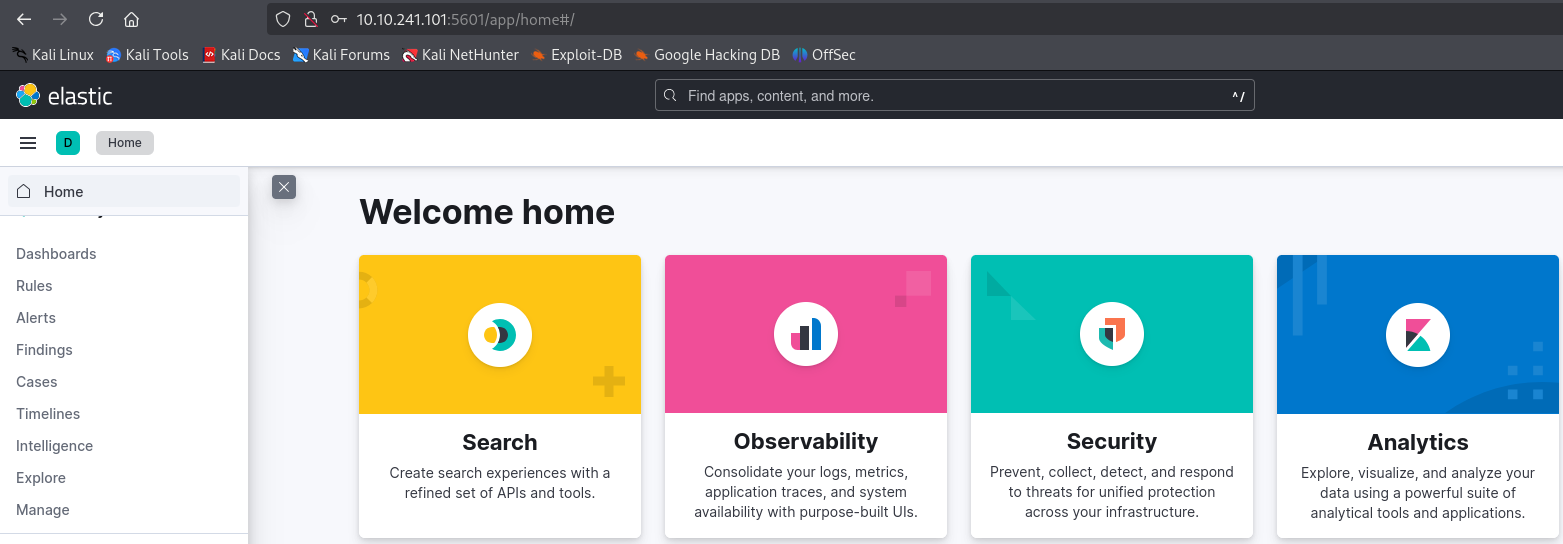Click the insecure connection padlock icon
Image resolution: width=1563 pixels, height=544 pixels.
(310, 19)
